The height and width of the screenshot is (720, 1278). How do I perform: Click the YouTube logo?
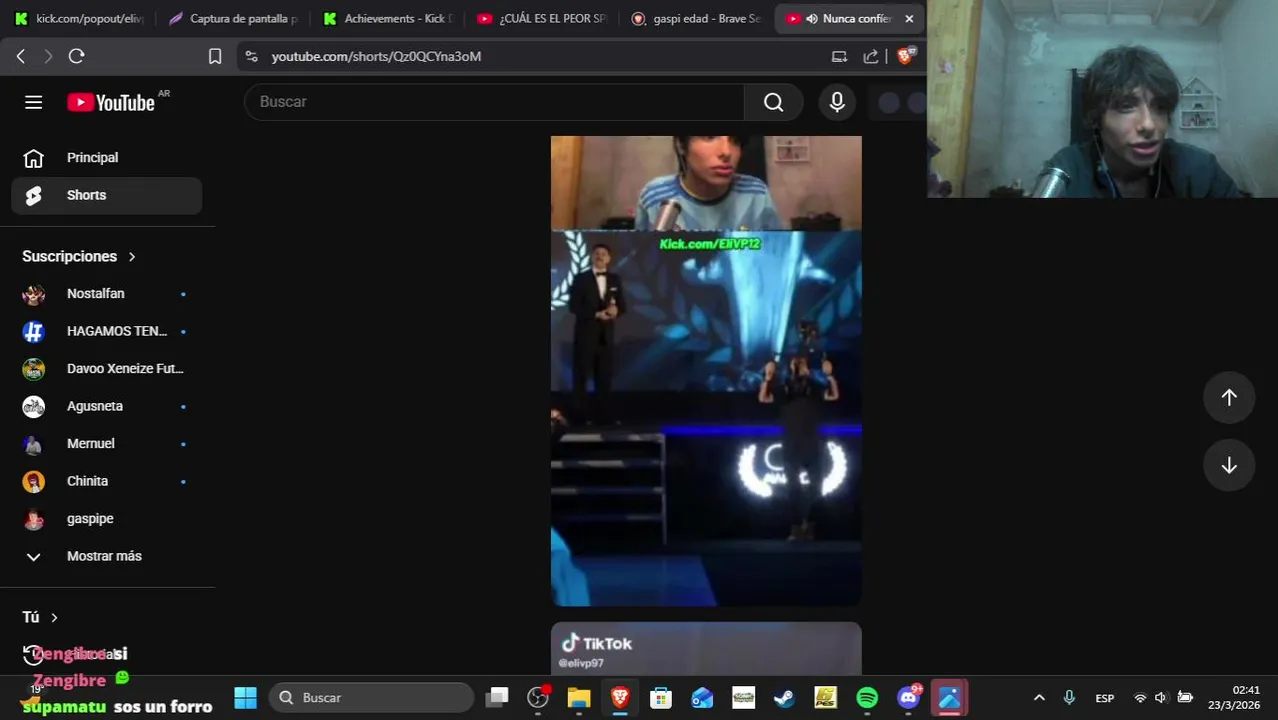(111, 102)
